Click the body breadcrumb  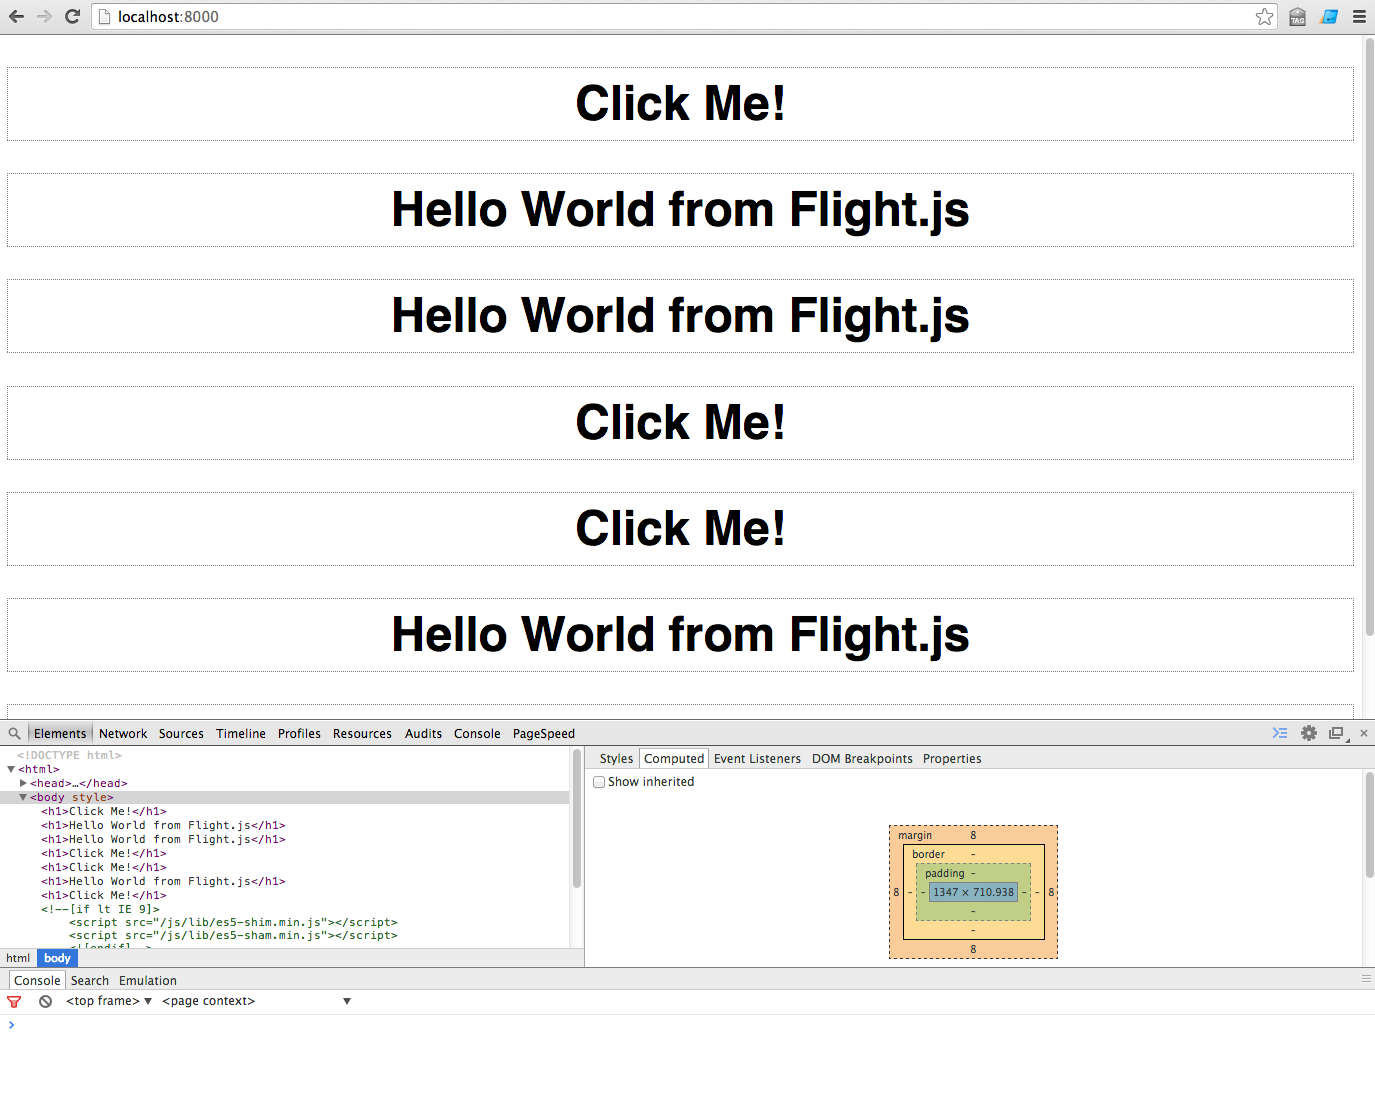click(57, 958)
